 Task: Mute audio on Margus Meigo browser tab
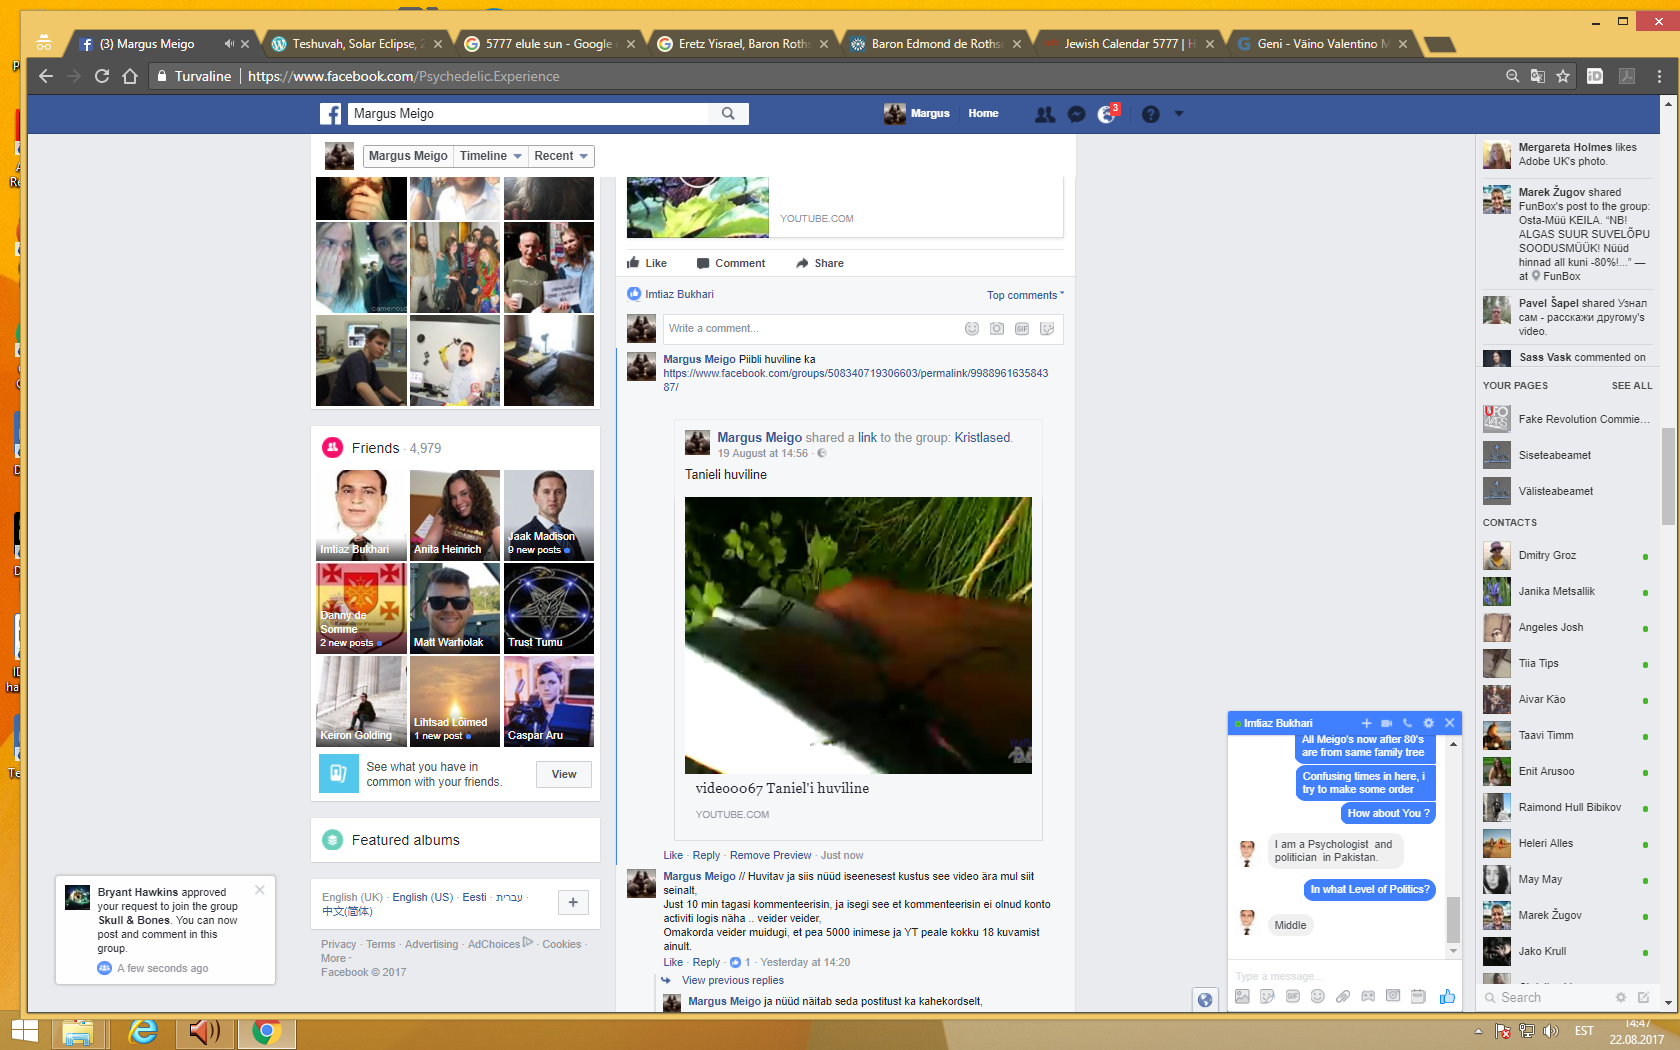point(229,44)
